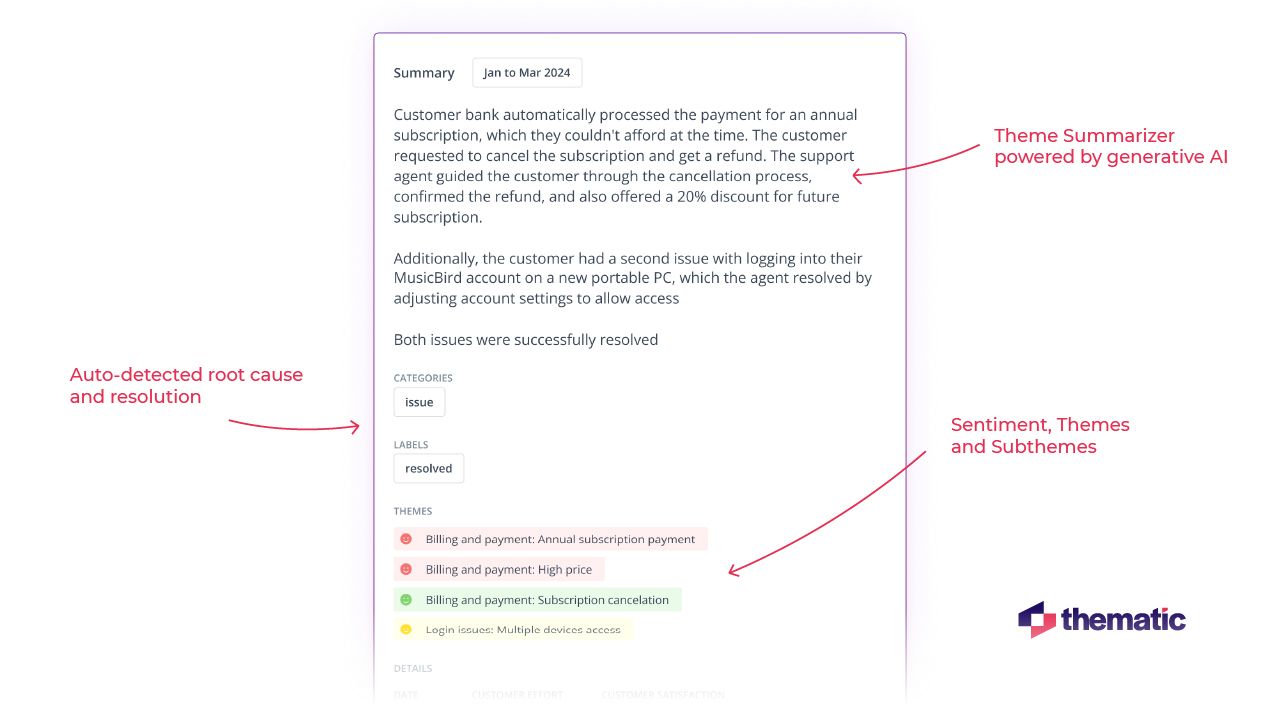1281x721 pixels.
Task: Collapse the THEMES section
Action: point(412,510)
